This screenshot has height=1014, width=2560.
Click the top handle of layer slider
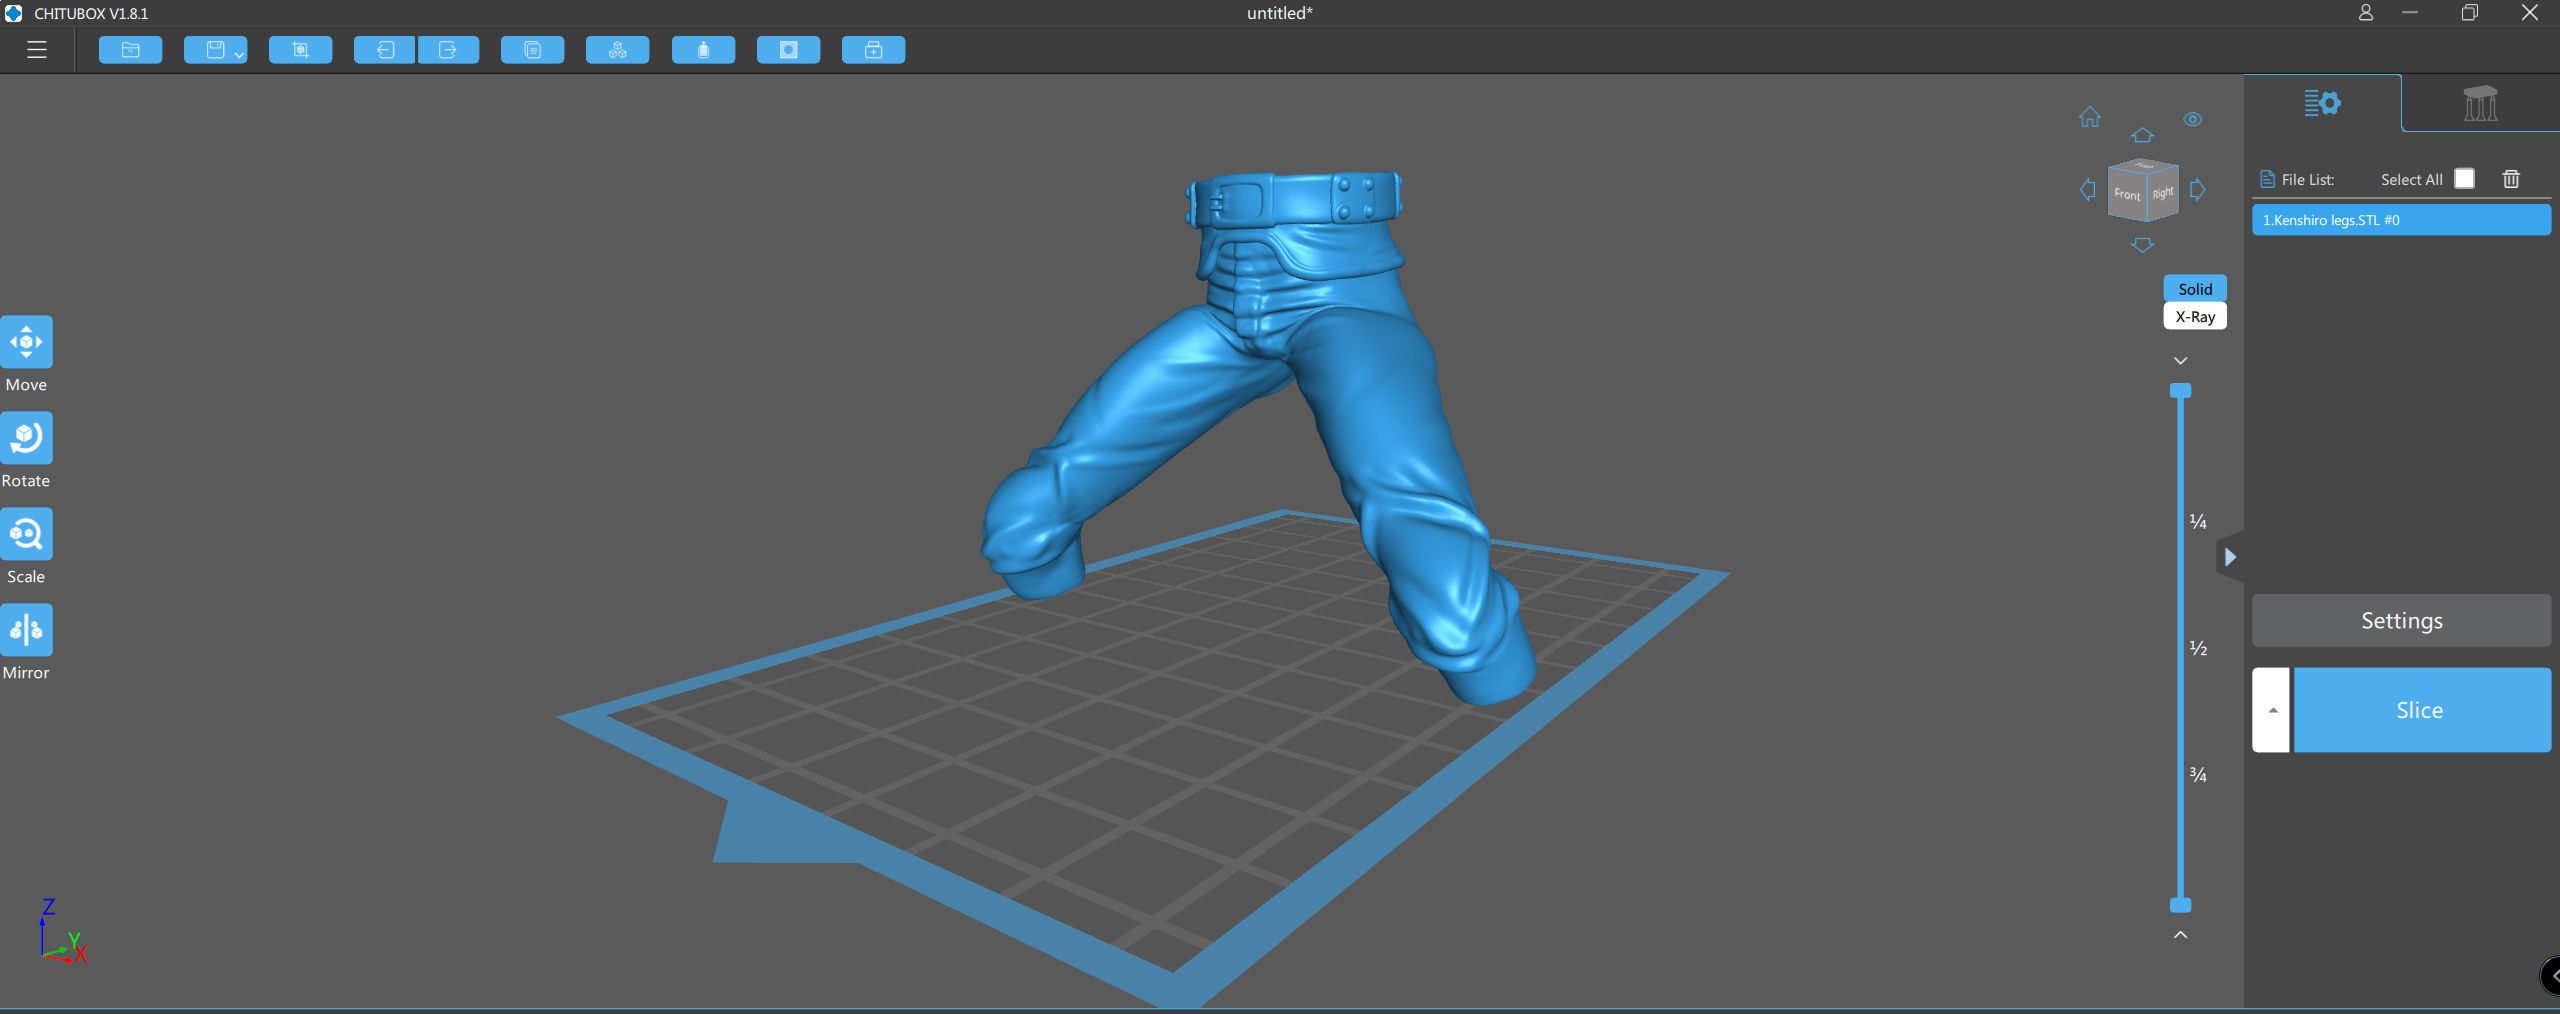[x=2181, y=391]
